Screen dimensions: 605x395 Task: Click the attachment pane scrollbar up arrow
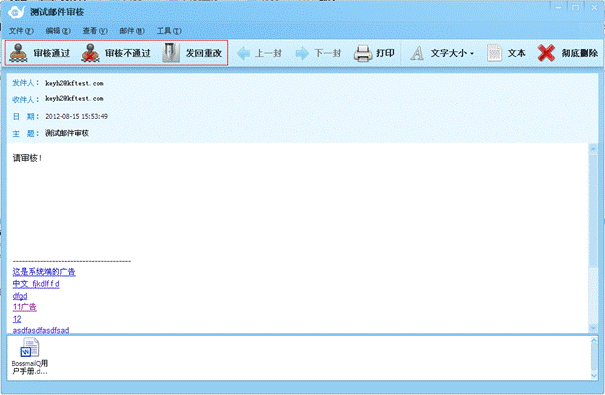pos(594,341)
